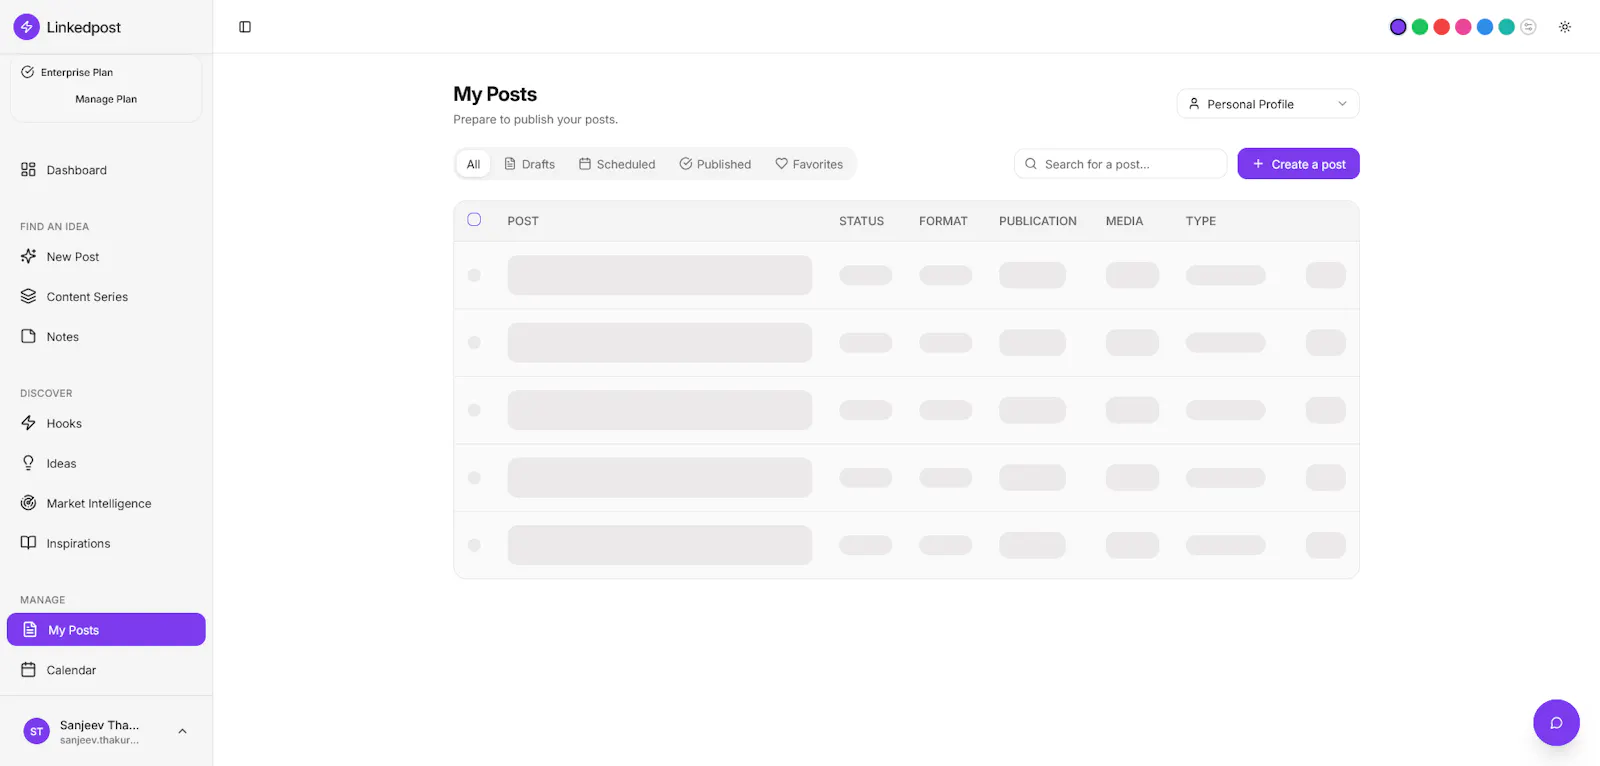Click the Manage Plan link
1600x766 pixels.
(x=106, y=99)
